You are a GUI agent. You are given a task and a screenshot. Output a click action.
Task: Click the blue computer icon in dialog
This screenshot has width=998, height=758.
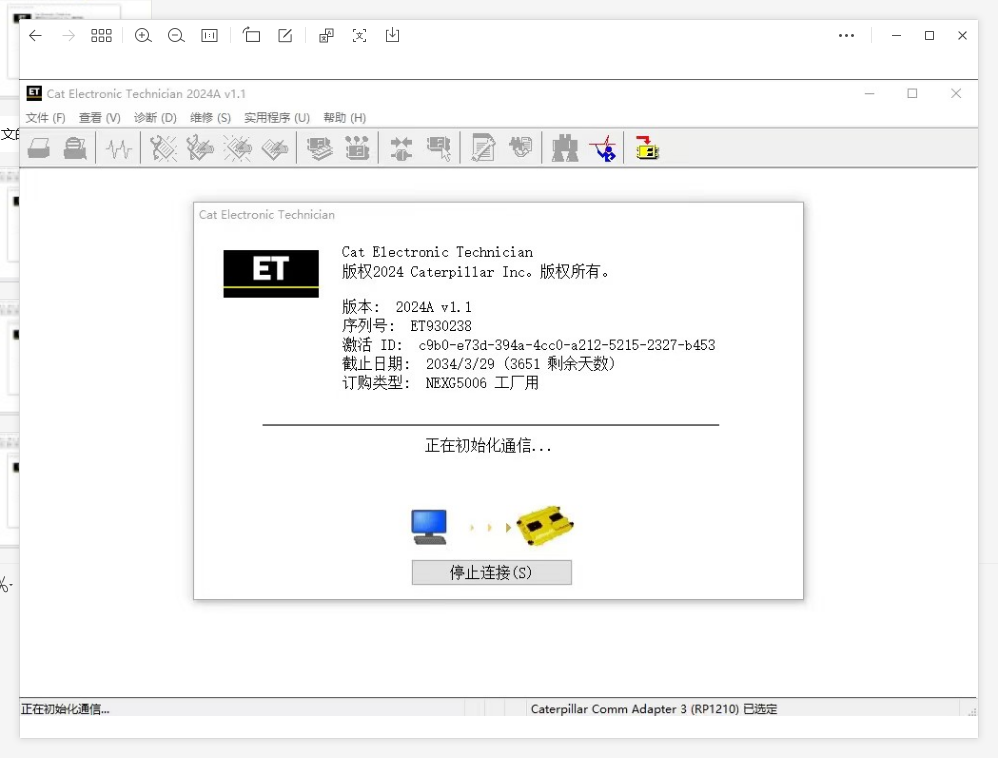click(429, 527)
